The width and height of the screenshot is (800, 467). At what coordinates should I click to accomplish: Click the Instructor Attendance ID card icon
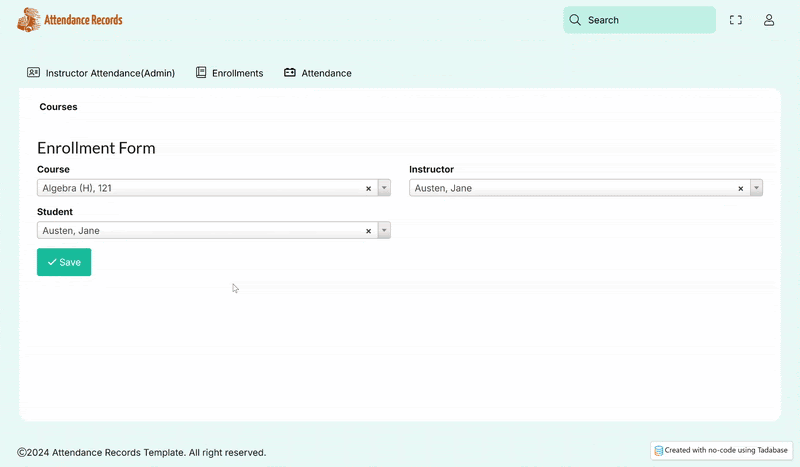pos(33,73)
